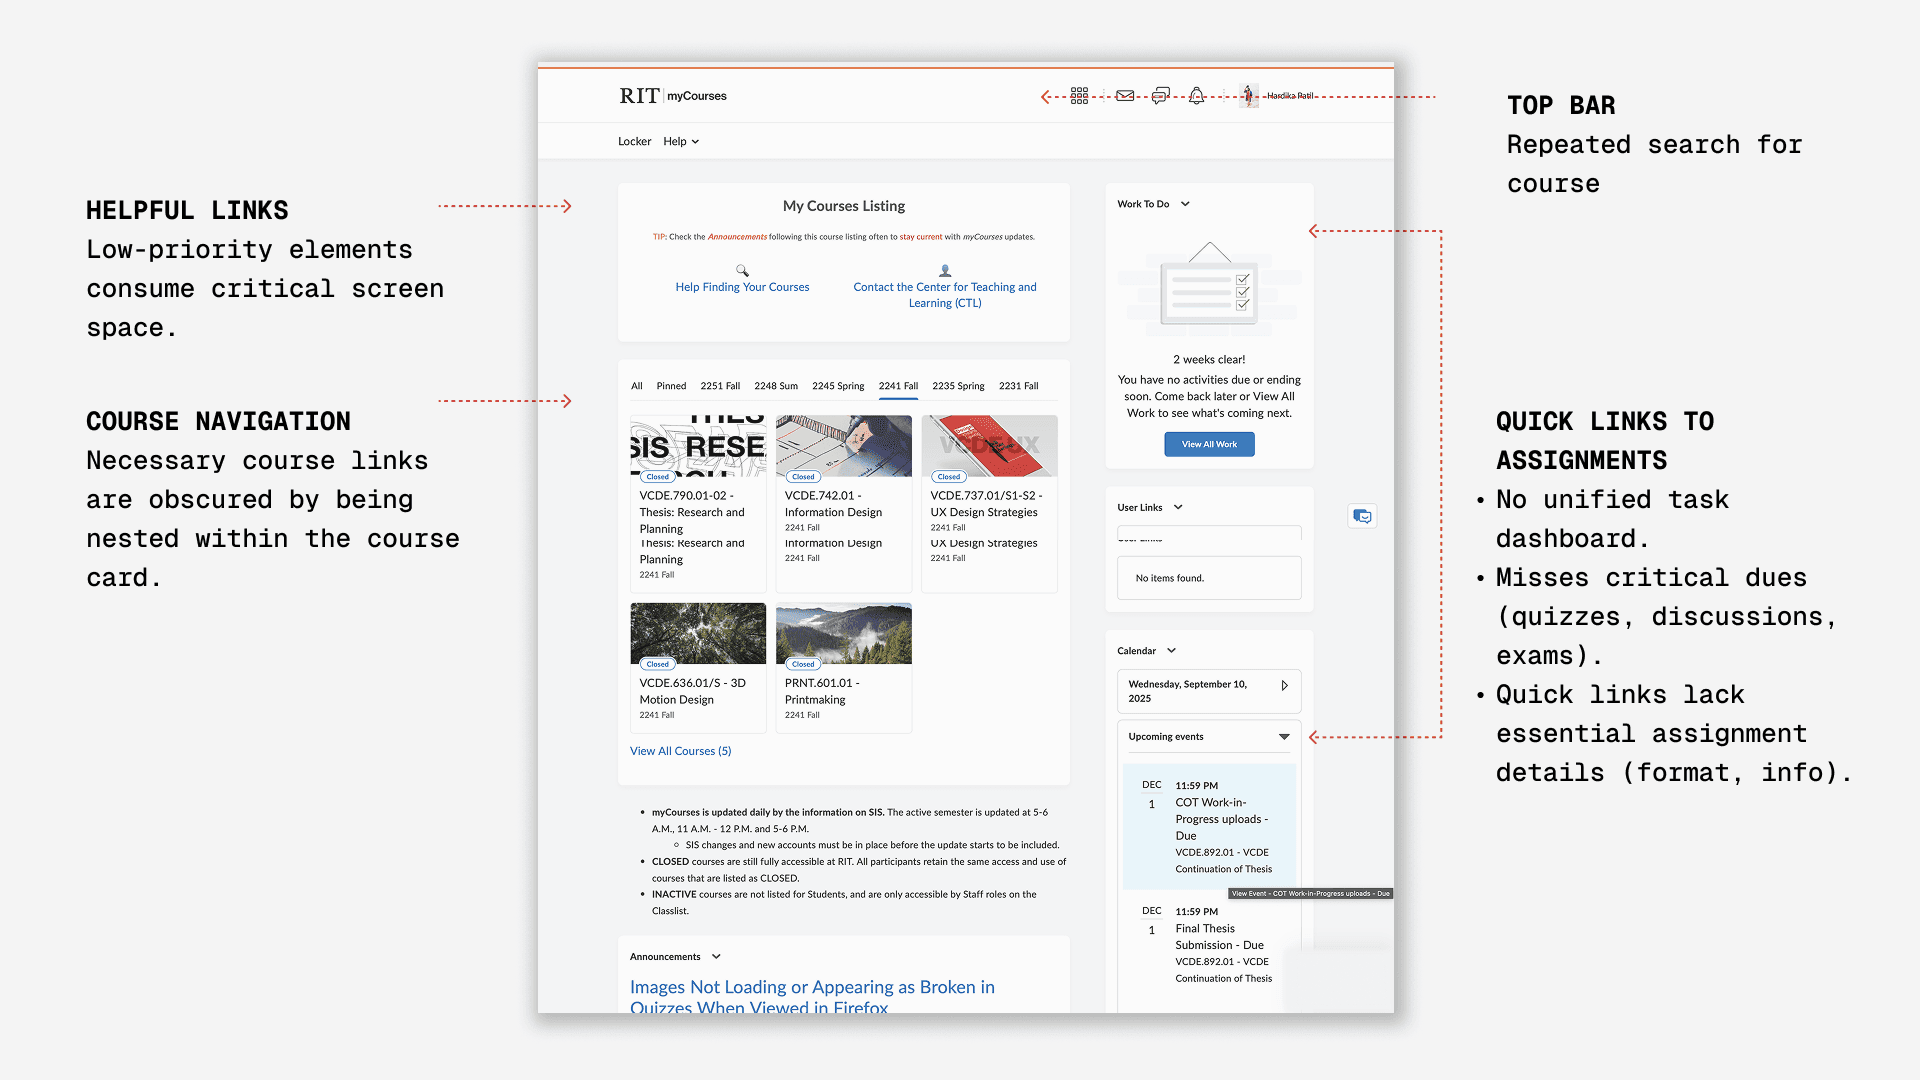The image size is (1920, 1080).
Task: Collapse the Work To Do widget chevron
Action: [x=1185, y=204]
